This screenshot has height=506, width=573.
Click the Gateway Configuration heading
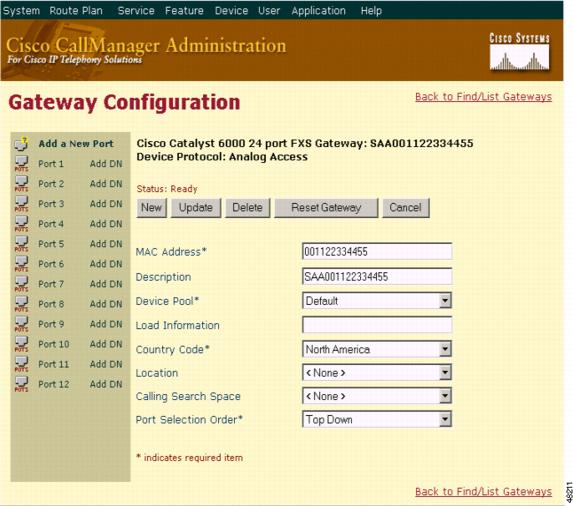124,102
